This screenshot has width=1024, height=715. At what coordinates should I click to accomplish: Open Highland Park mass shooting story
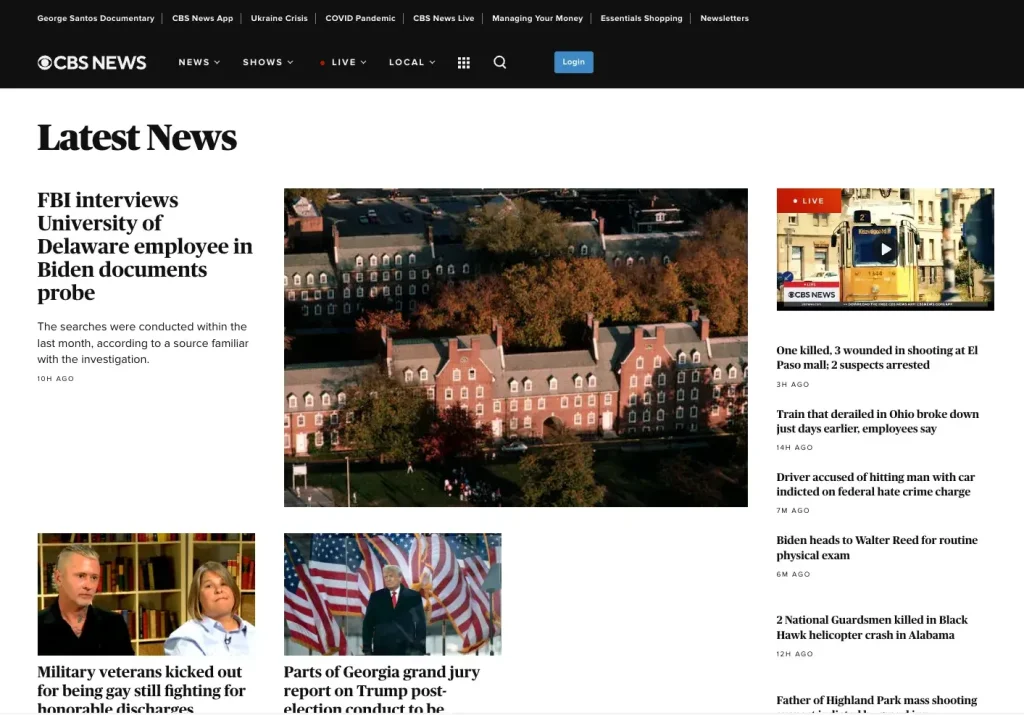coord(877,704)
